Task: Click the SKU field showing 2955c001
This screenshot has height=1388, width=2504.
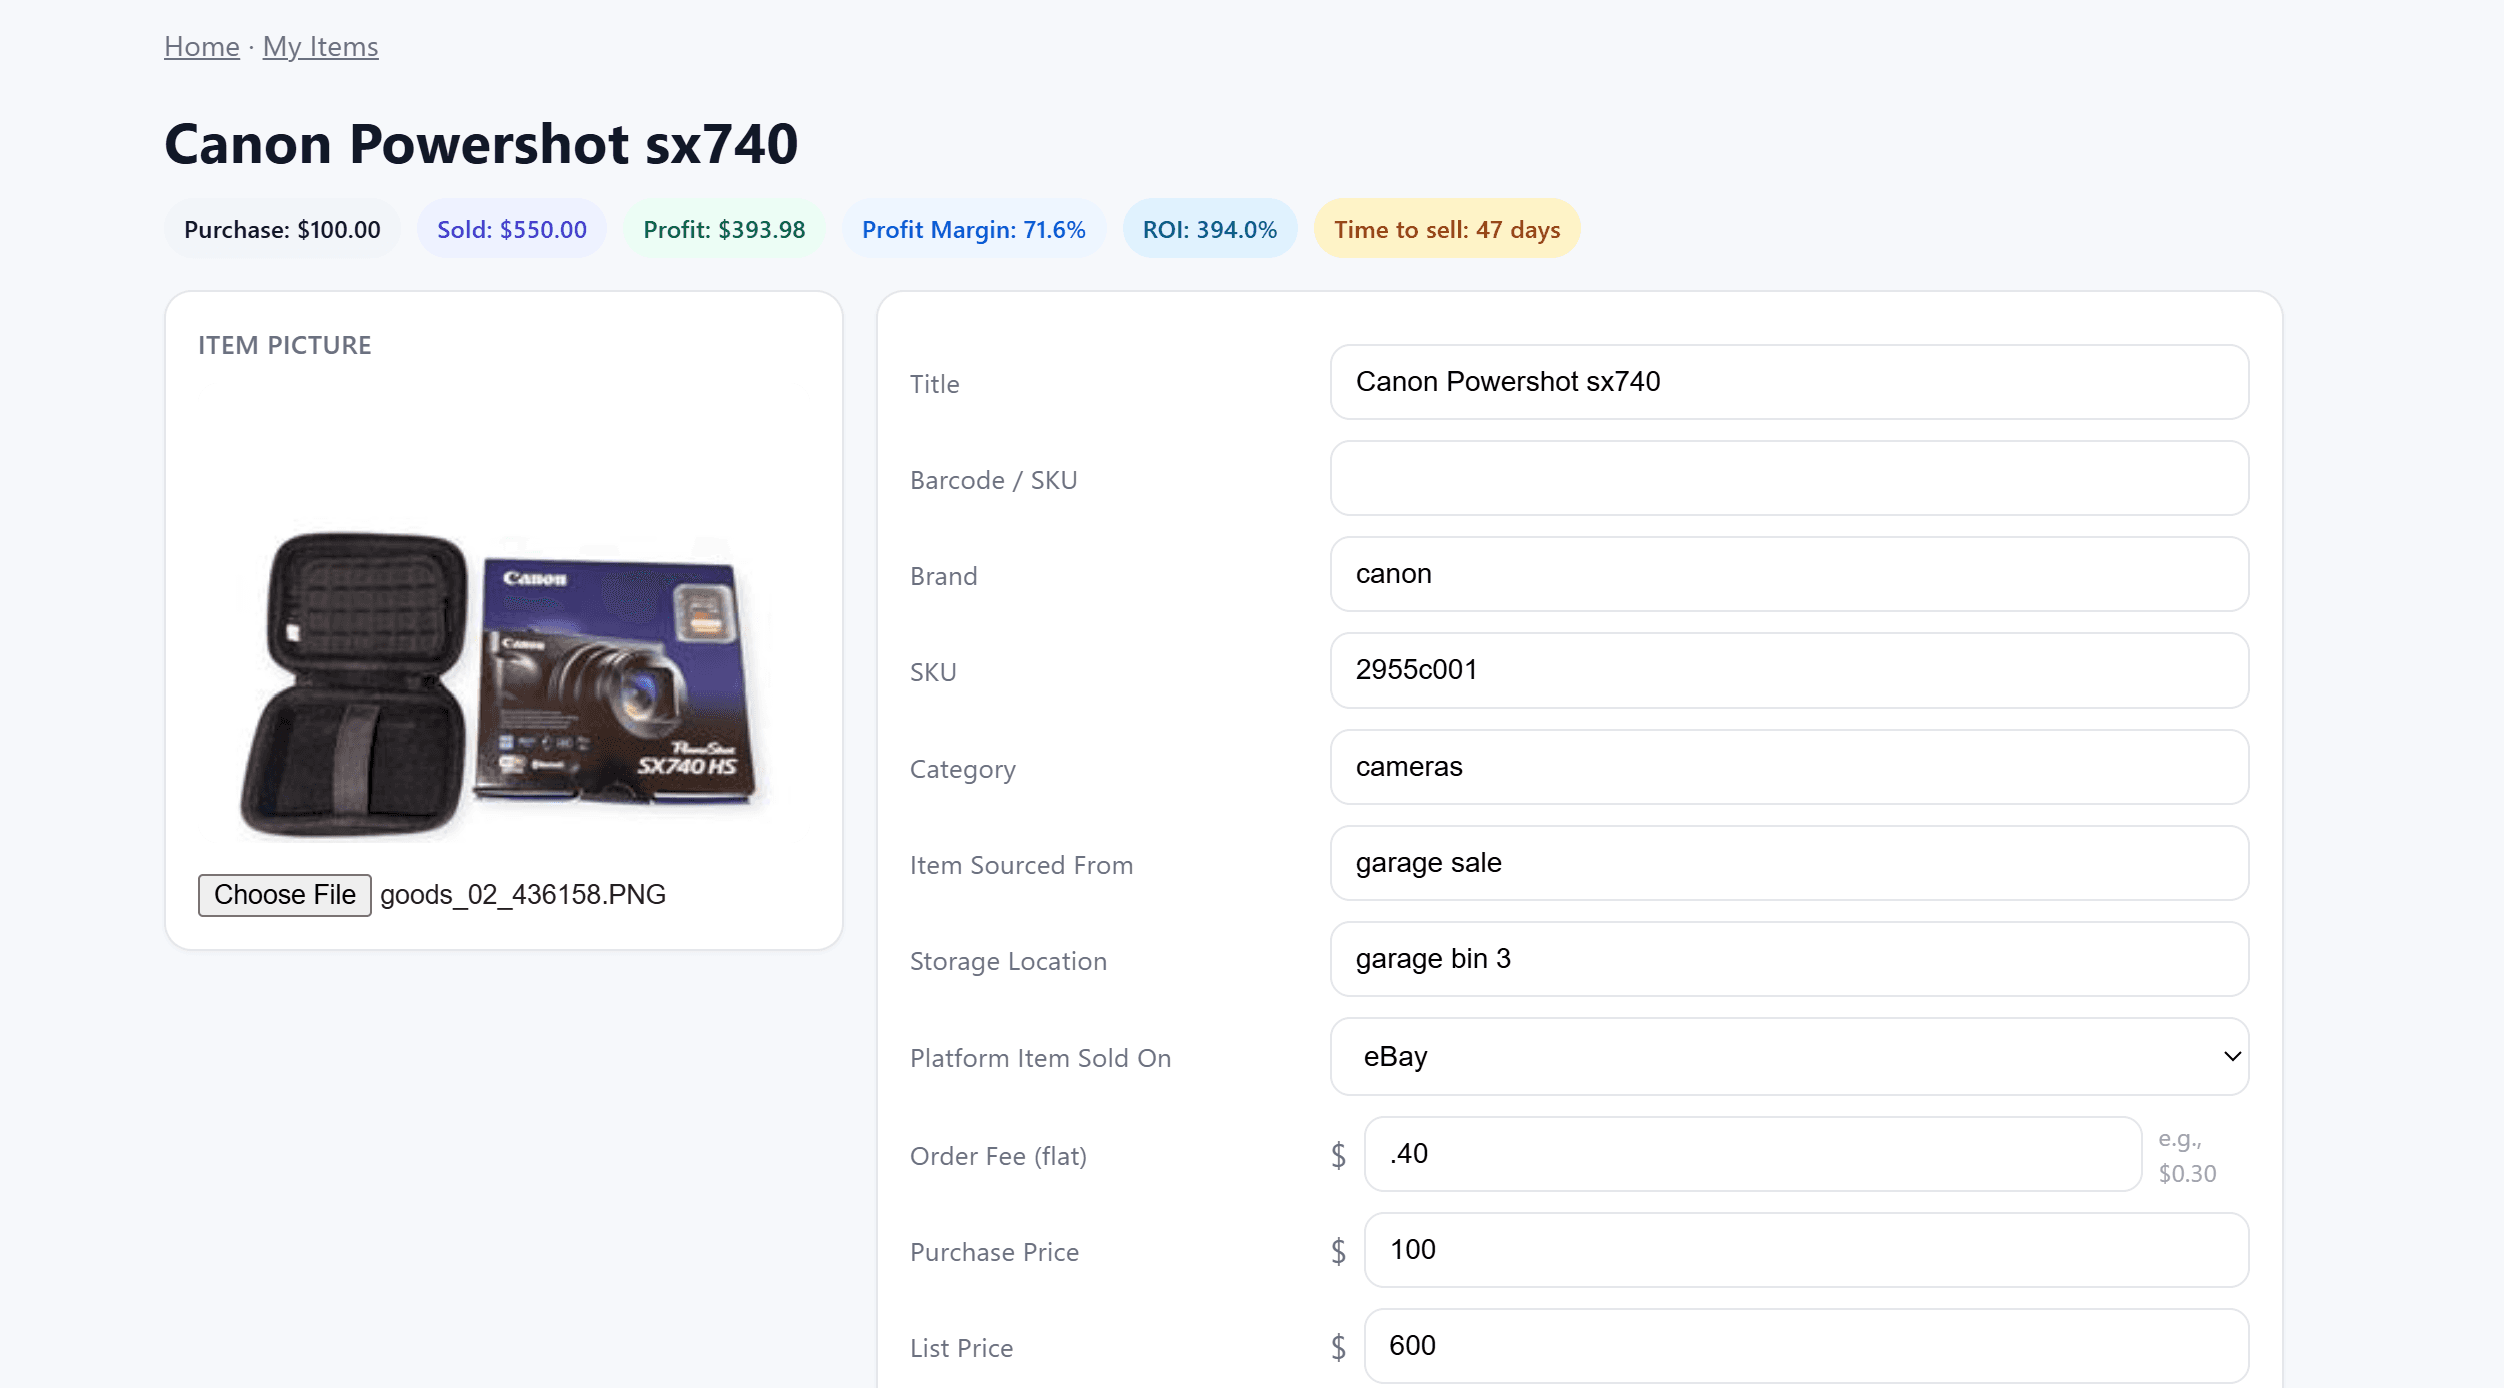Action: tap(1789, 670)
